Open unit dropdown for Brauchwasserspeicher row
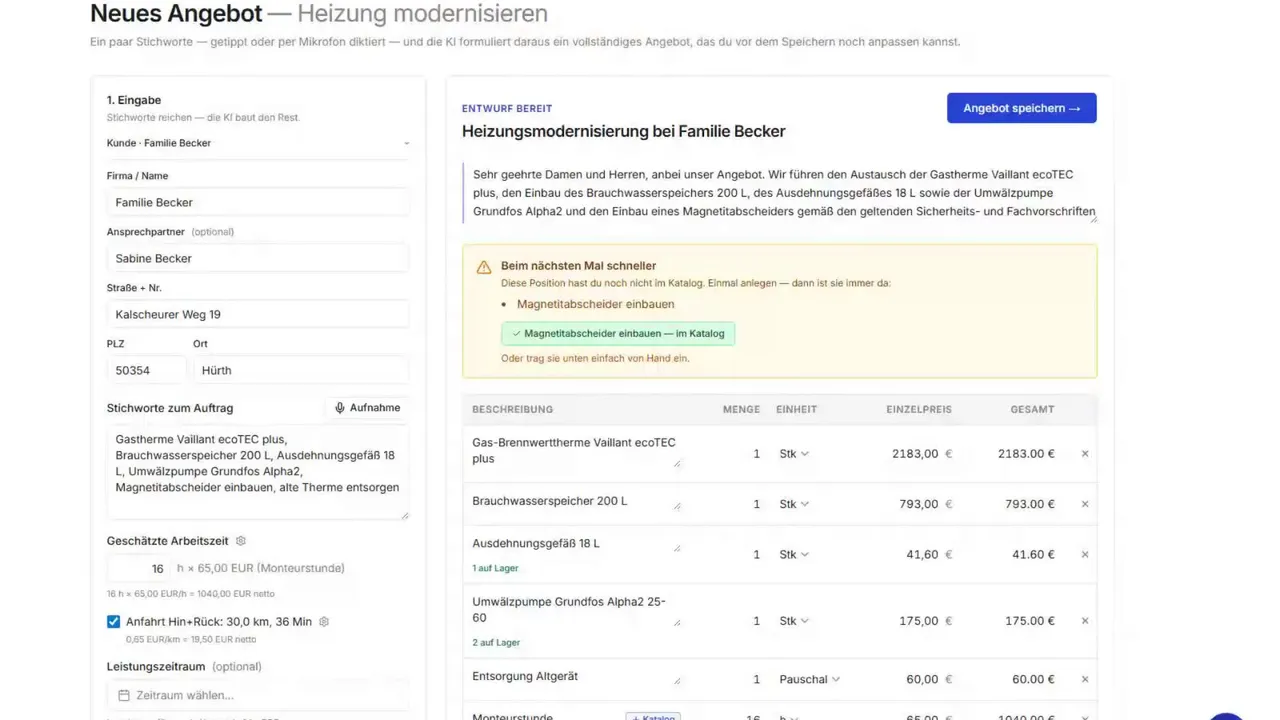Viewport: 1280px width, 720px height. [x=795, y=504]
